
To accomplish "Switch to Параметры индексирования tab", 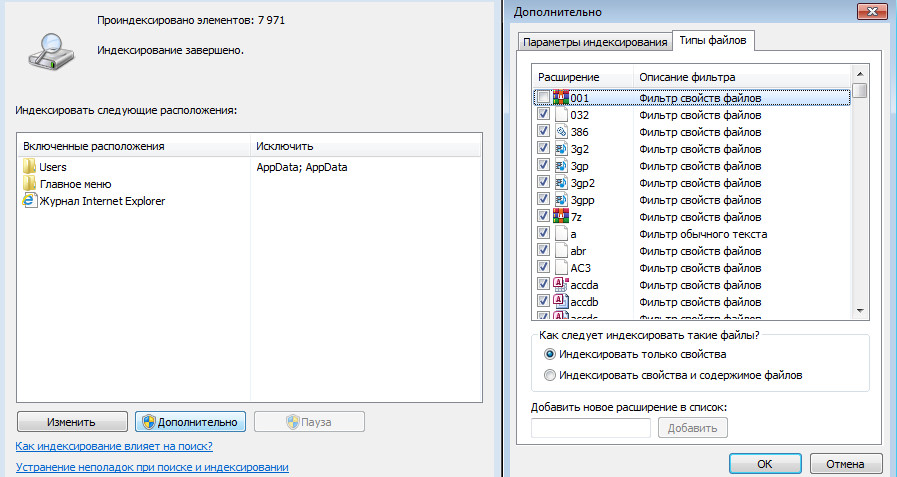I will pos(594,41).
